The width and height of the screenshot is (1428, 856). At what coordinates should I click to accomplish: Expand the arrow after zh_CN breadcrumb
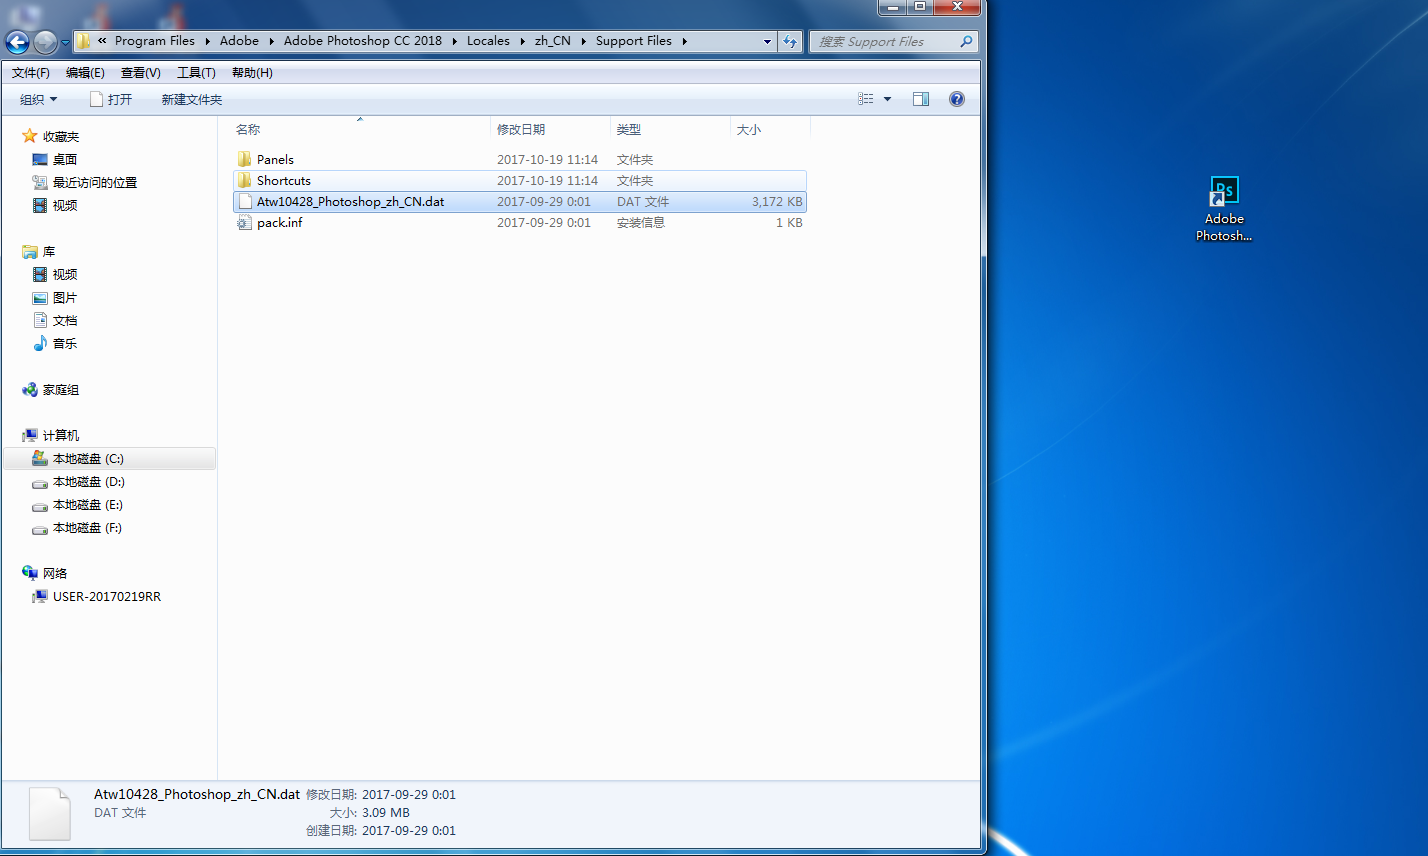[582, 41]
